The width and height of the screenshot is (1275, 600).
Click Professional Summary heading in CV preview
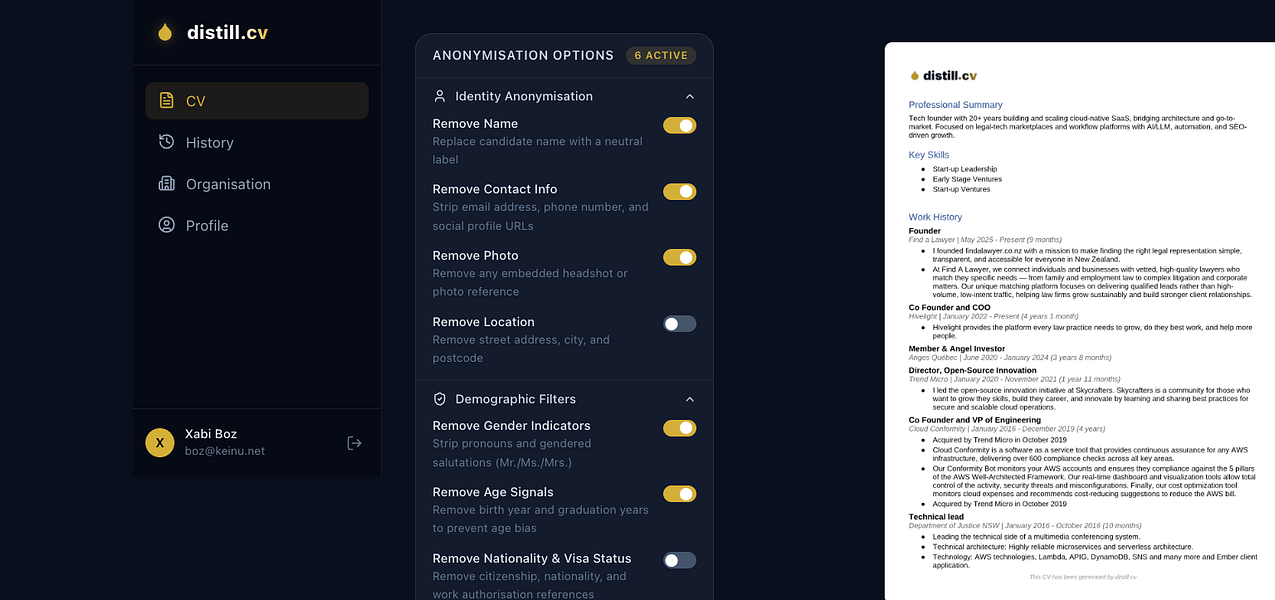coord(955,105)
